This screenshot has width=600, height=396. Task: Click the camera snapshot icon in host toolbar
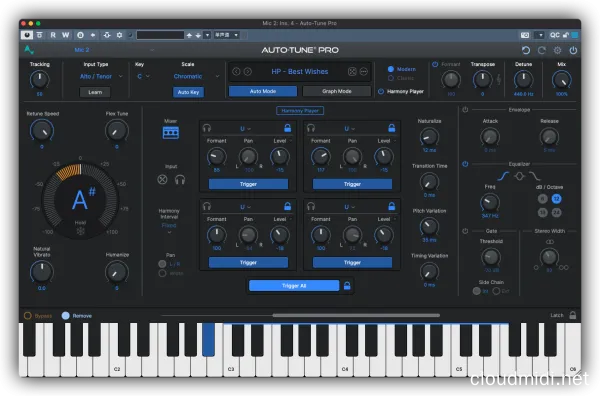pos(525,35)
